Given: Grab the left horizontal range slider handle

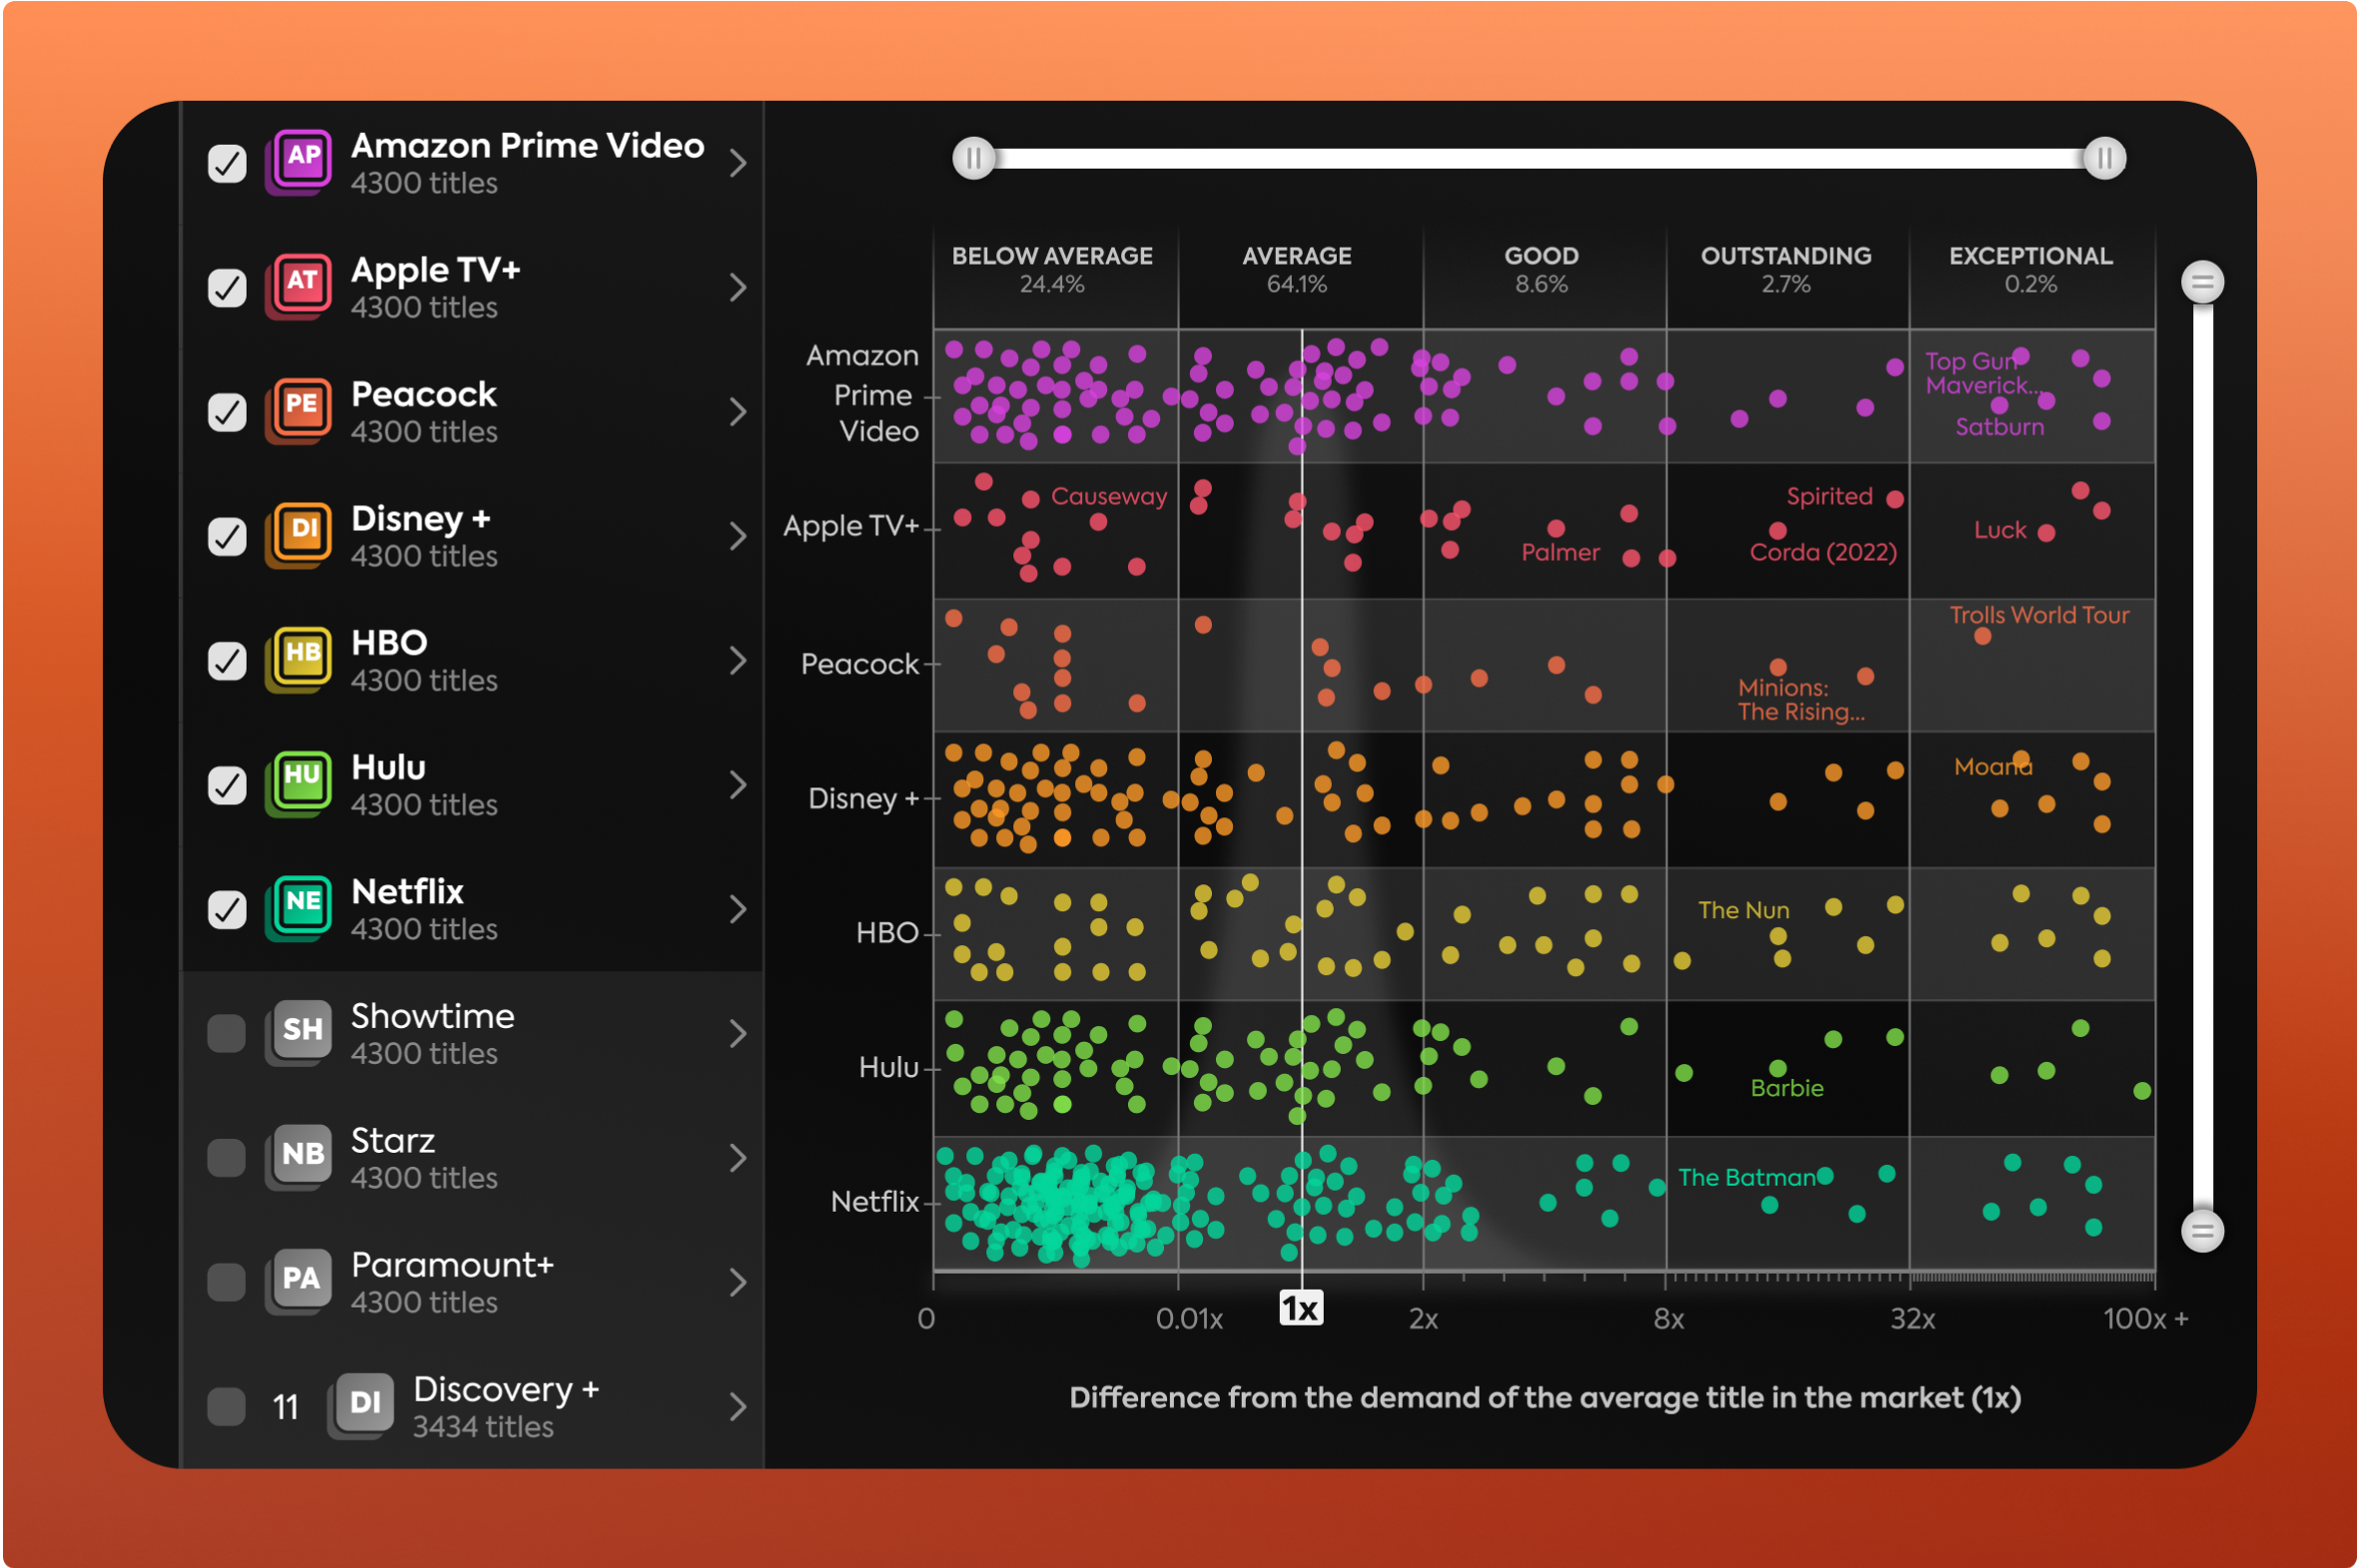Looking at the screenshot, I should (x=973, y=158).
